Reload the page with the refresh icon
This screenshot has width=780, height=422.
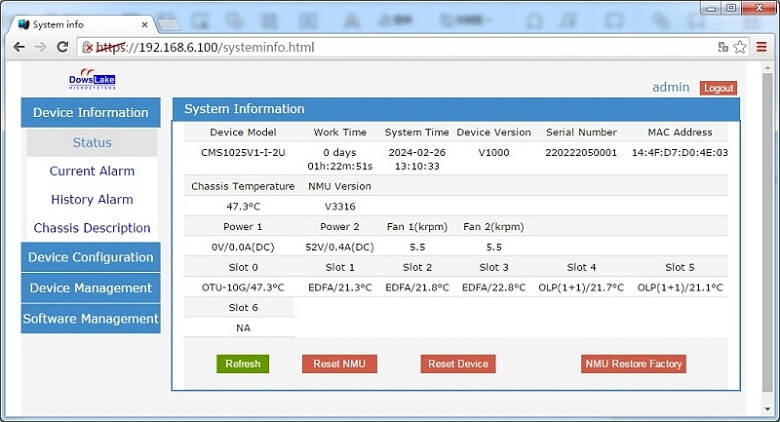pos(62,47)
